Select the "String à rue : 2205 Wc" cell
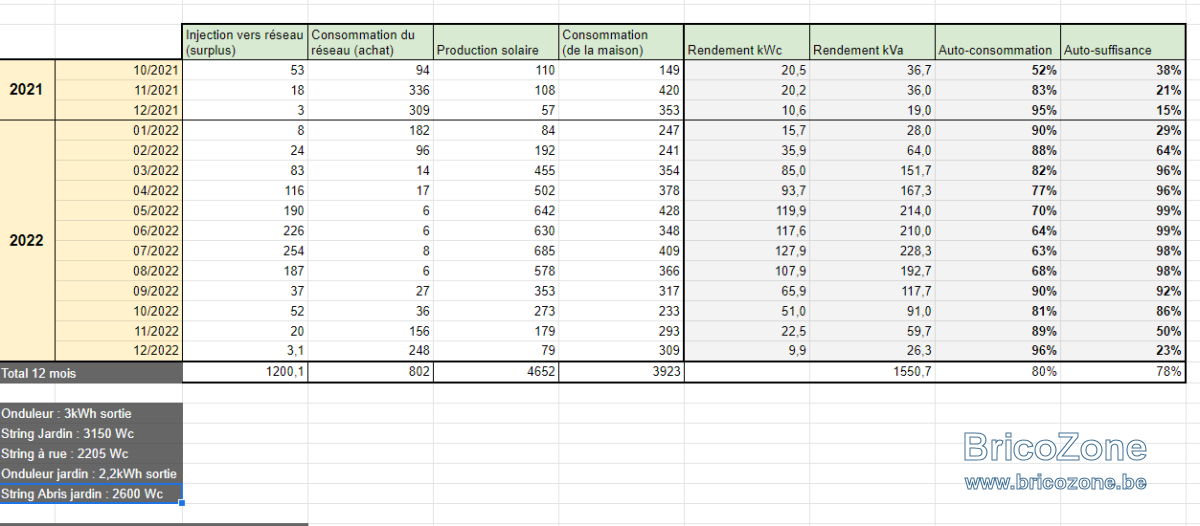 pos(91,453)
